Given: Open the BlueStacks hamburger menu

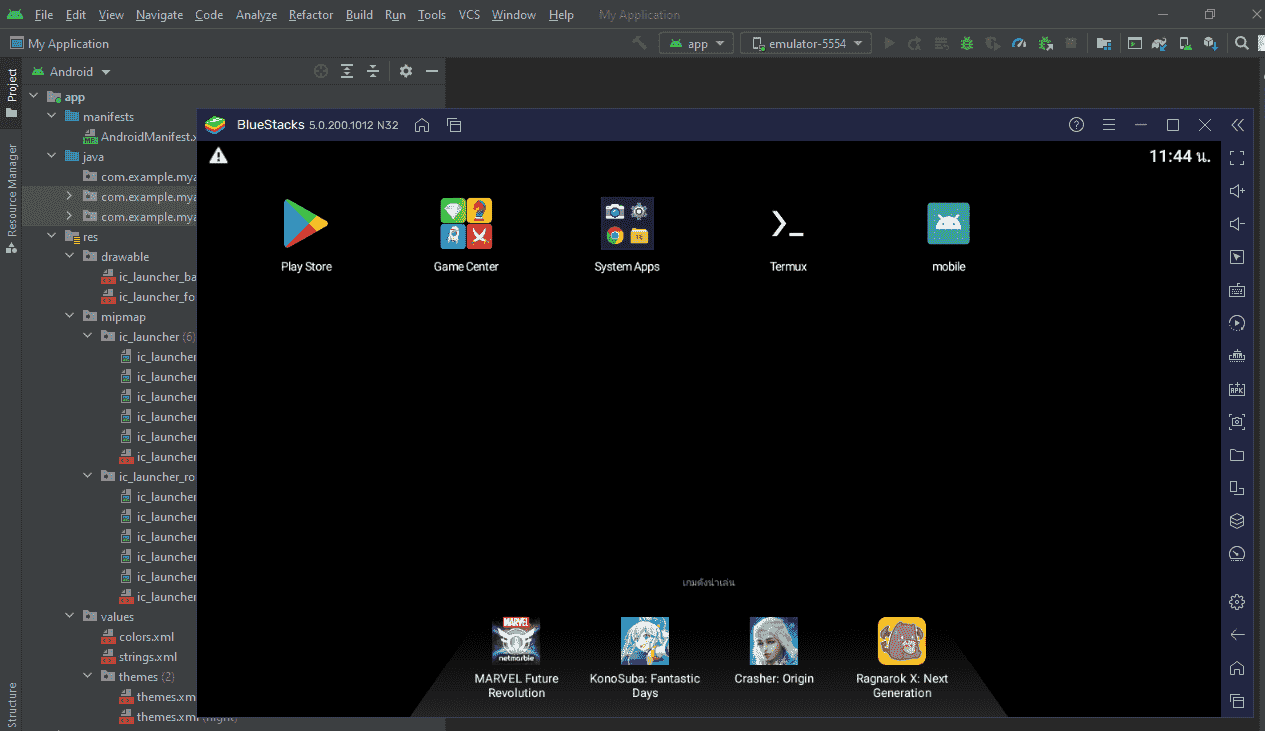Looking at the screenshot, I should [1108, 125].
